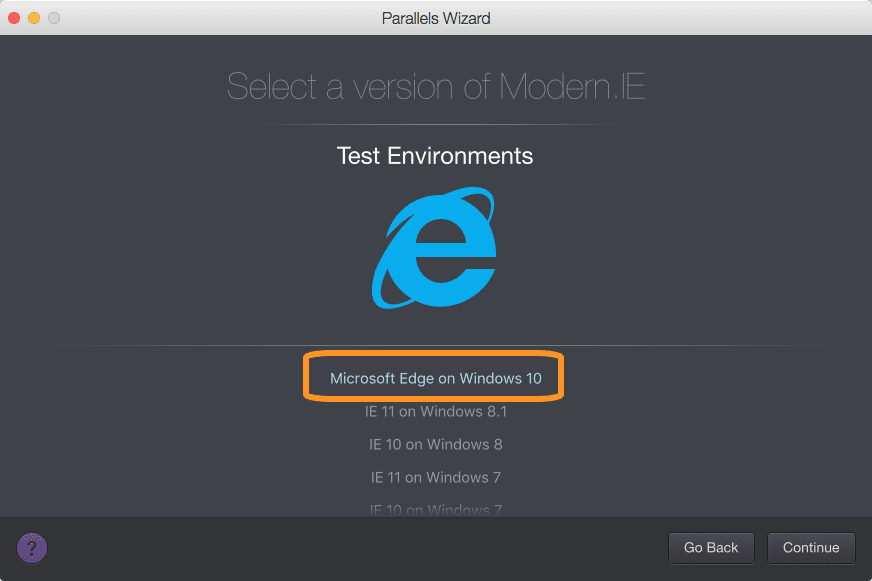This screenshot has height=581, width=872.
Task: Open help with the purple question mark icon
Action: point(32,548)
